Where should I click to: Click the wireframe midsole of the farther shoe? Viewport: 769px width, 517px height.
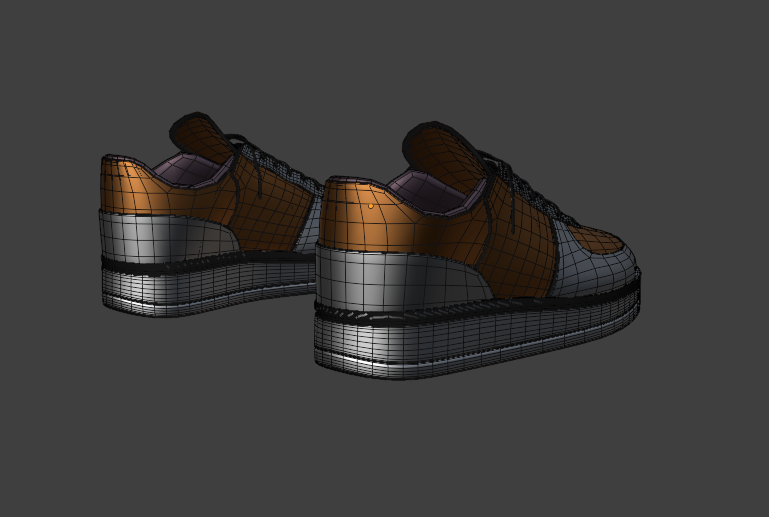[200, 288]
